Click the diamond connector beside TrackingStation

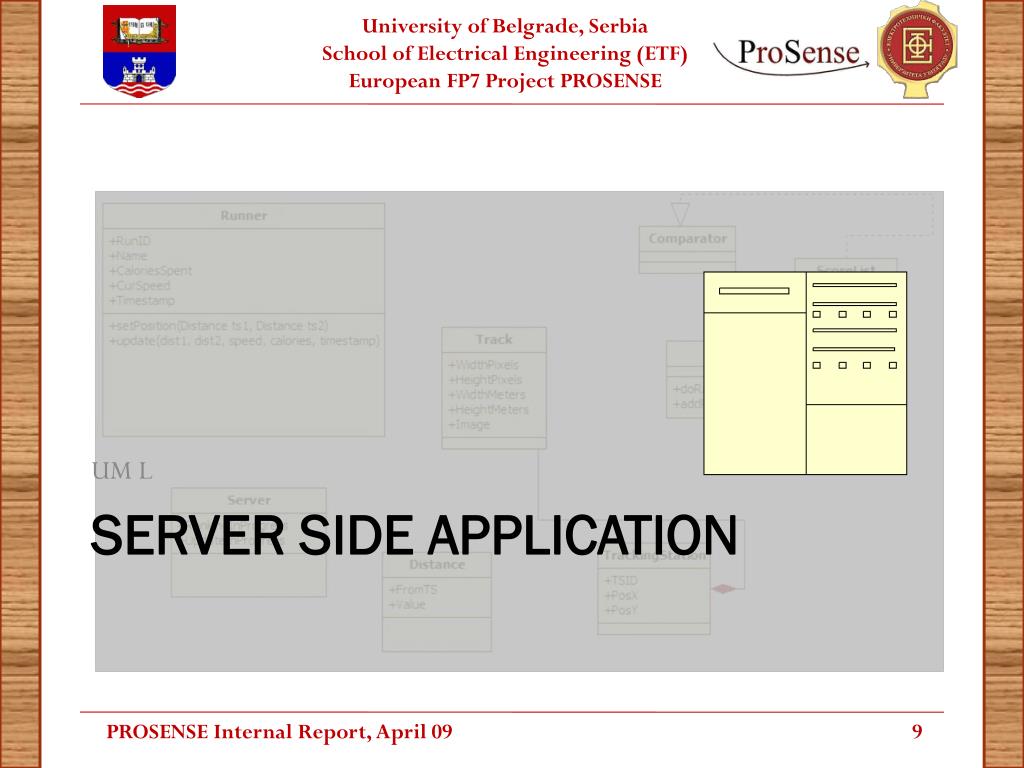click(x=723, y=589)
